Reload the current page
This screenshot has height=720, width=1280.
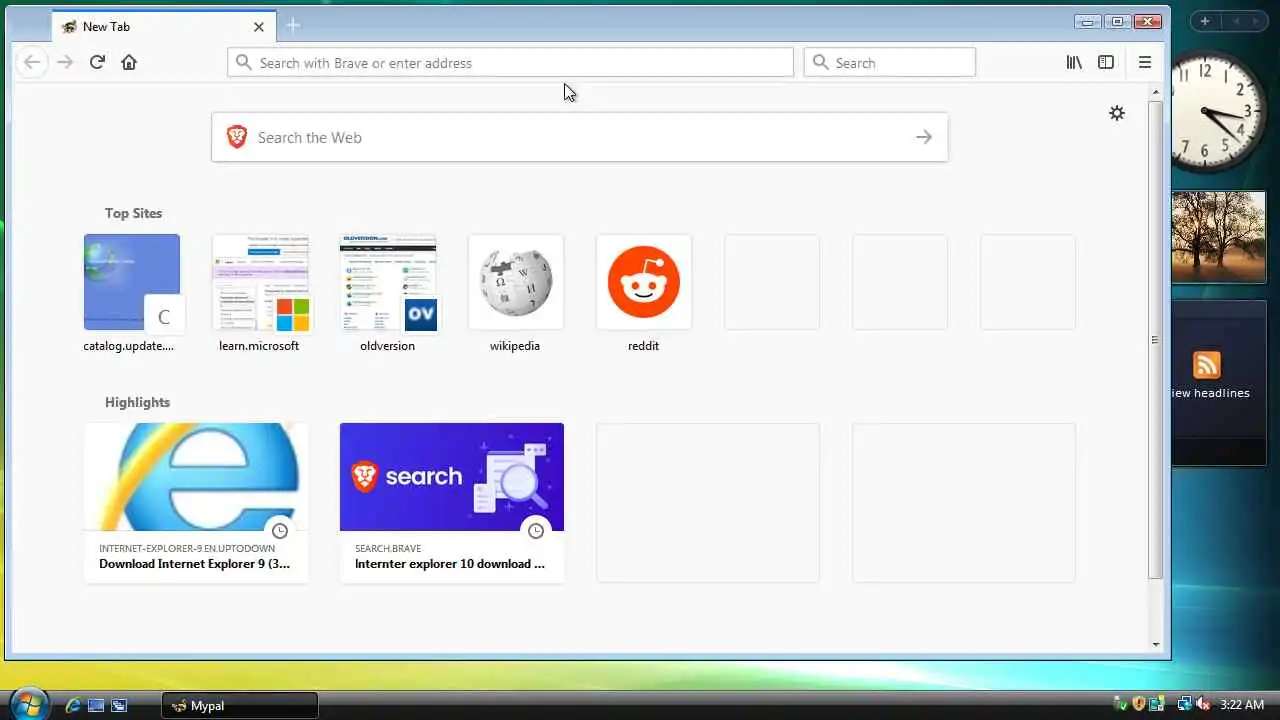click(97, 62)
